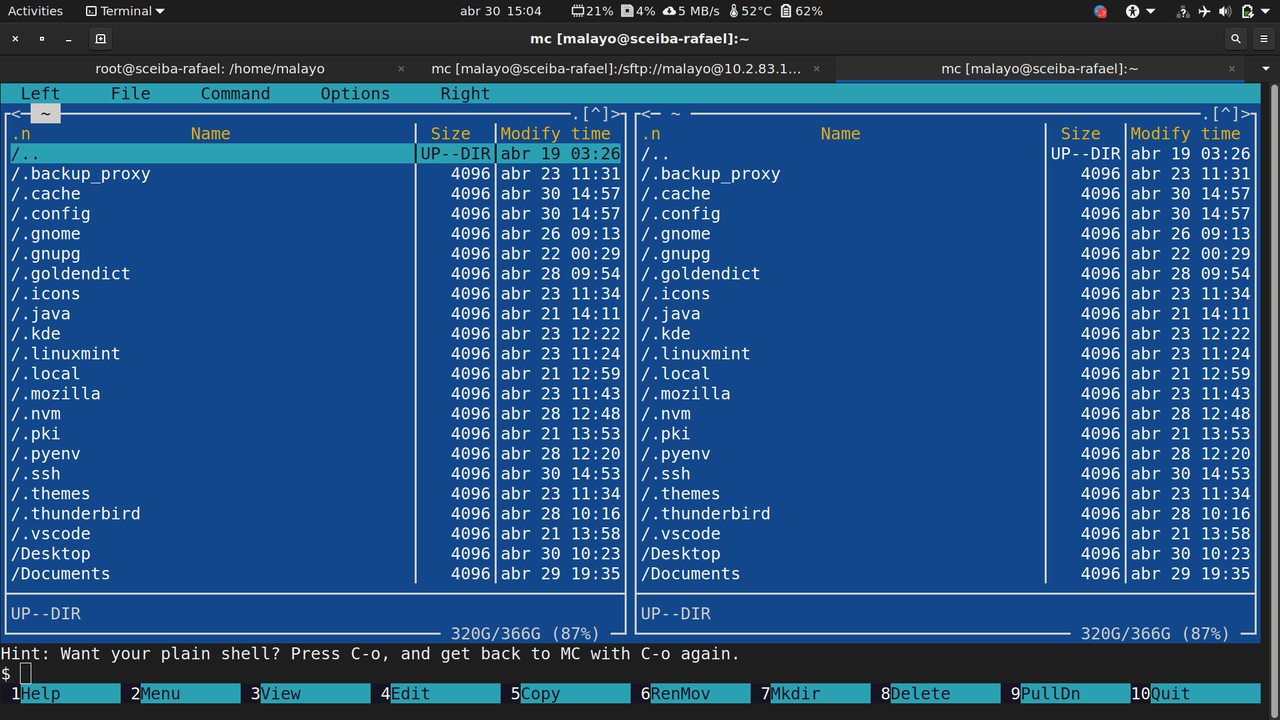Close the root@sceiba-rafael tab
The height and width of the screenshot is (720, 1280).
click(402, 69)
